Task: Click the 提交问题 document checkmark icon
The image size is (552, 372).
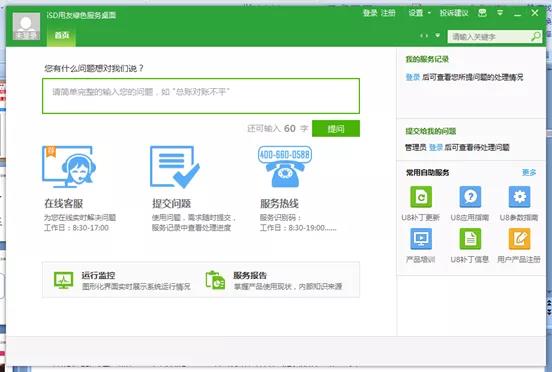Action: (x=175, y=167)
